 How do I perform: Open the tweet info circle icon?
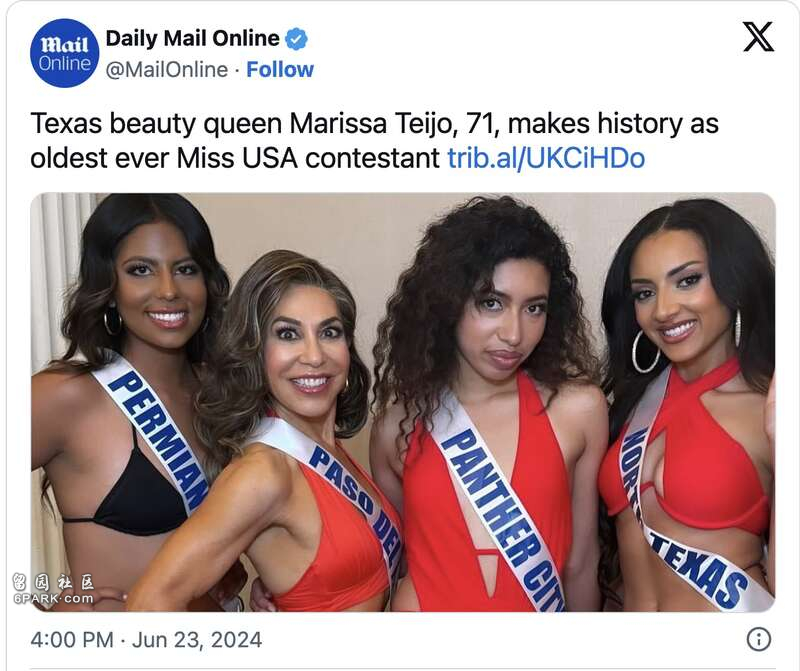(758, 639)
